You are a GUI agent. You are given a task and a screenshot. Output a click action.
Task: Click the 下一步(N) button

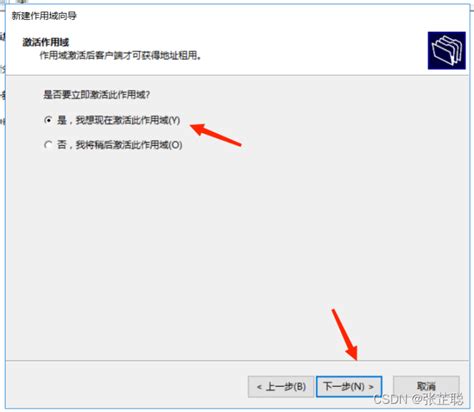(349, 387)
